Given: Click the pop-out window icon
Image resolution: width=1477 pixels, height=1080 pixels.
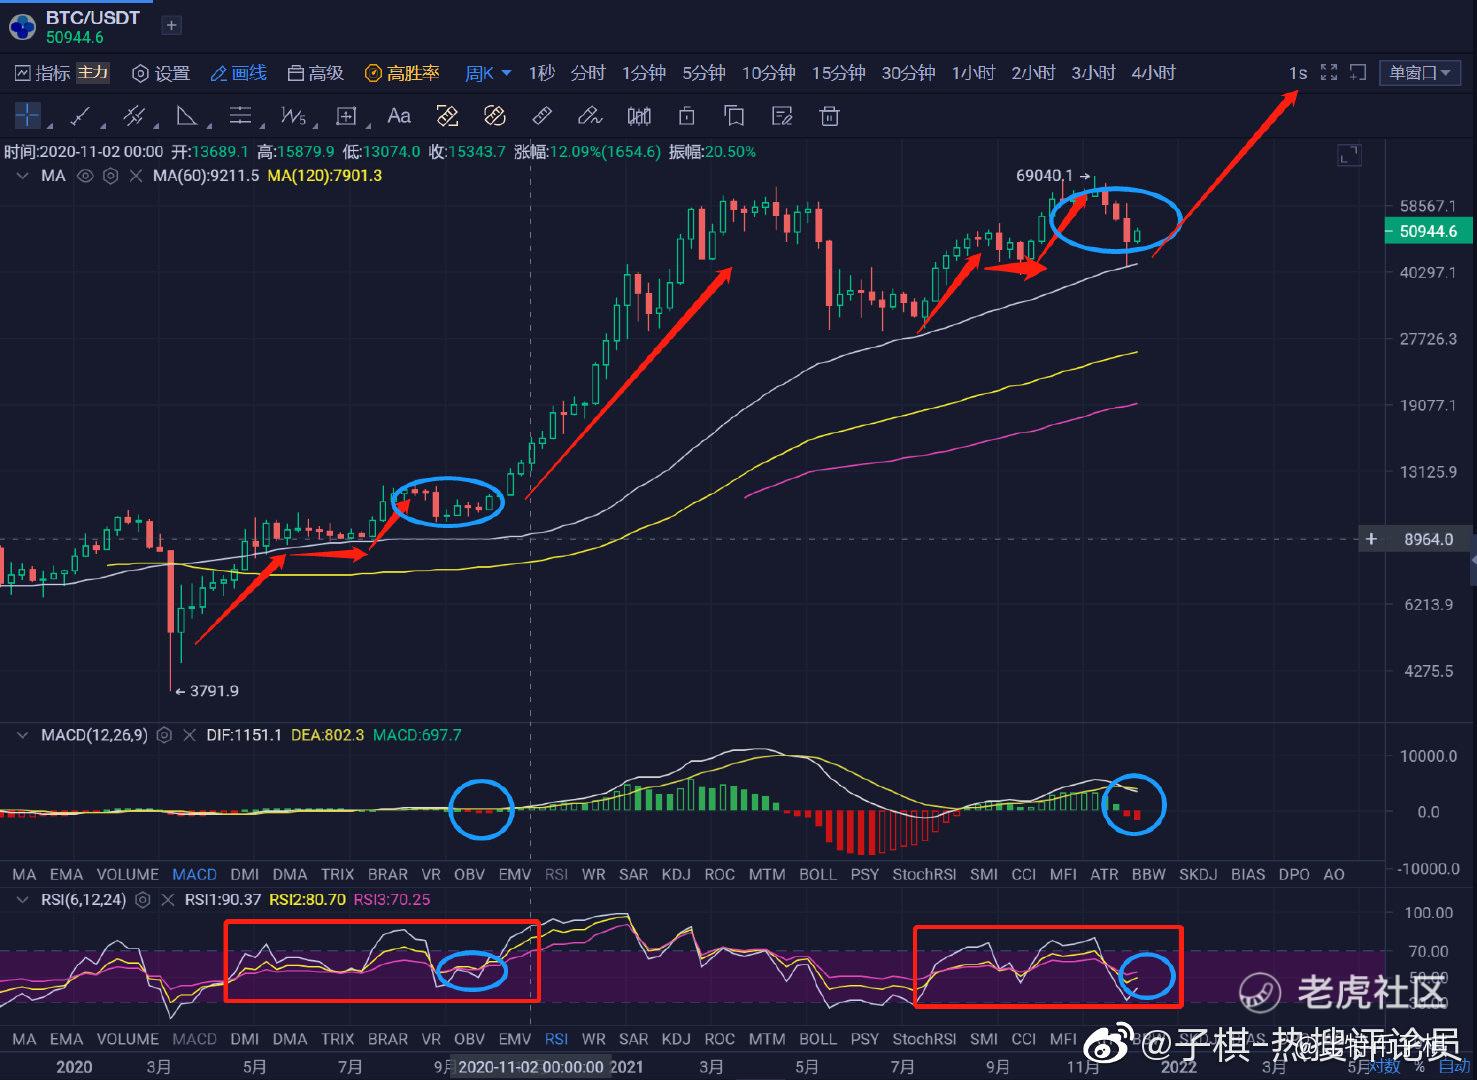Looking at the screenshot, I should [1358, 72].
